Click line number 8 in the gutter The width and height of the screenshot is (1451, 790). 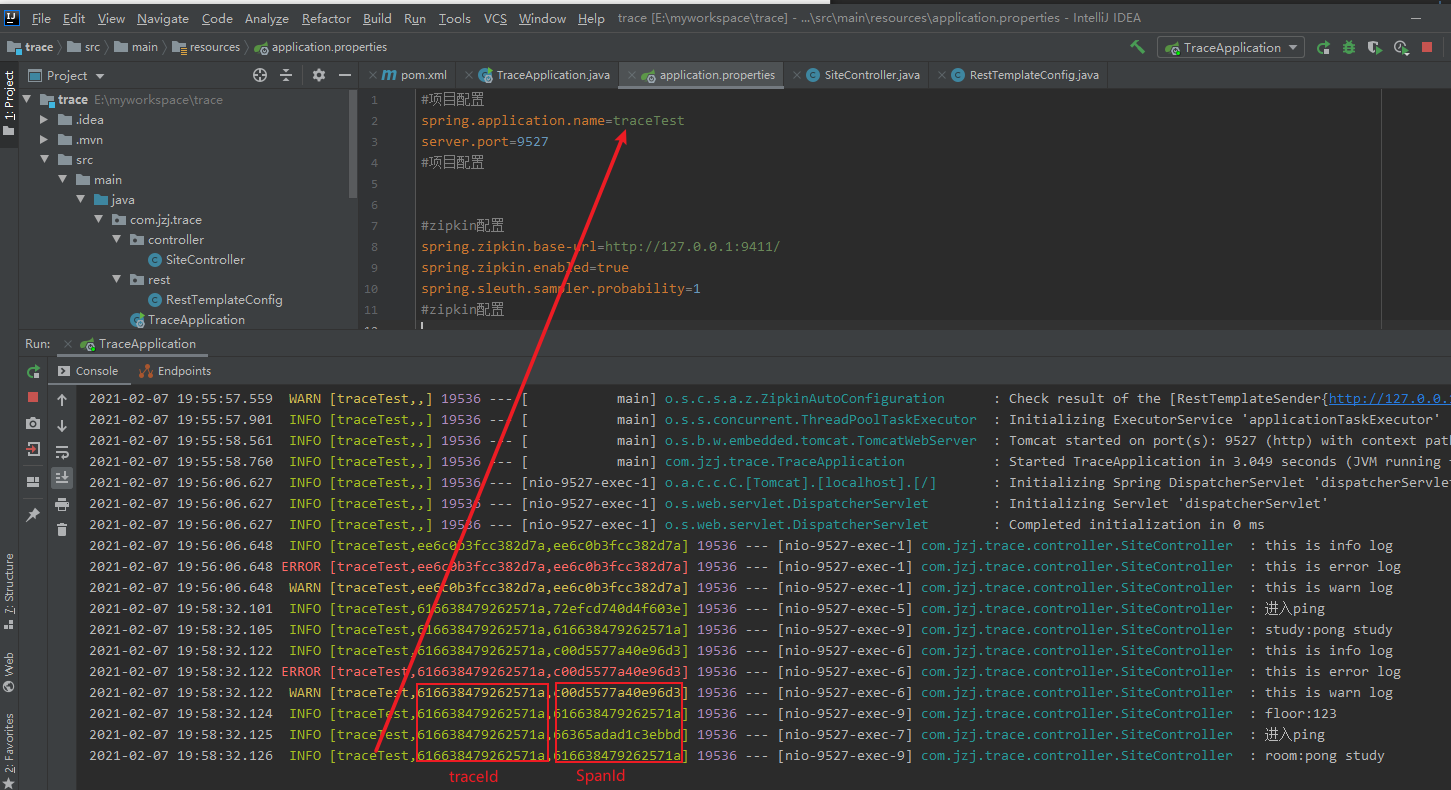(374, 247)
